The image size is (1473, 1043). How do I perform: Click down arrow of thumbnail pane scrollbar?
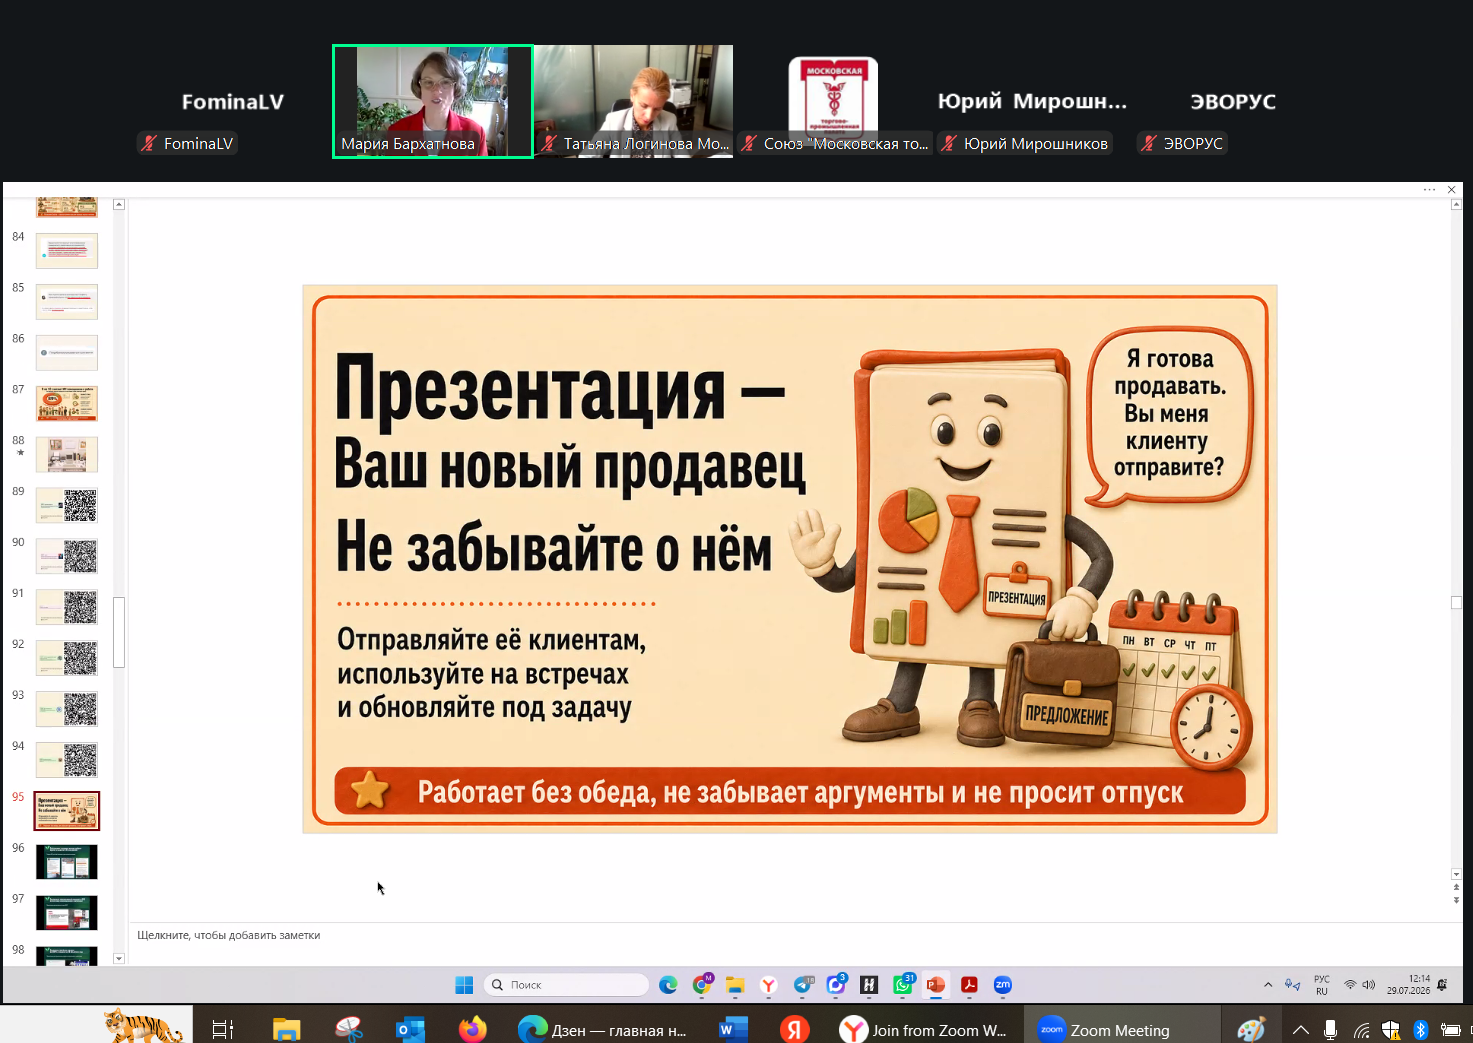[119, 959]
